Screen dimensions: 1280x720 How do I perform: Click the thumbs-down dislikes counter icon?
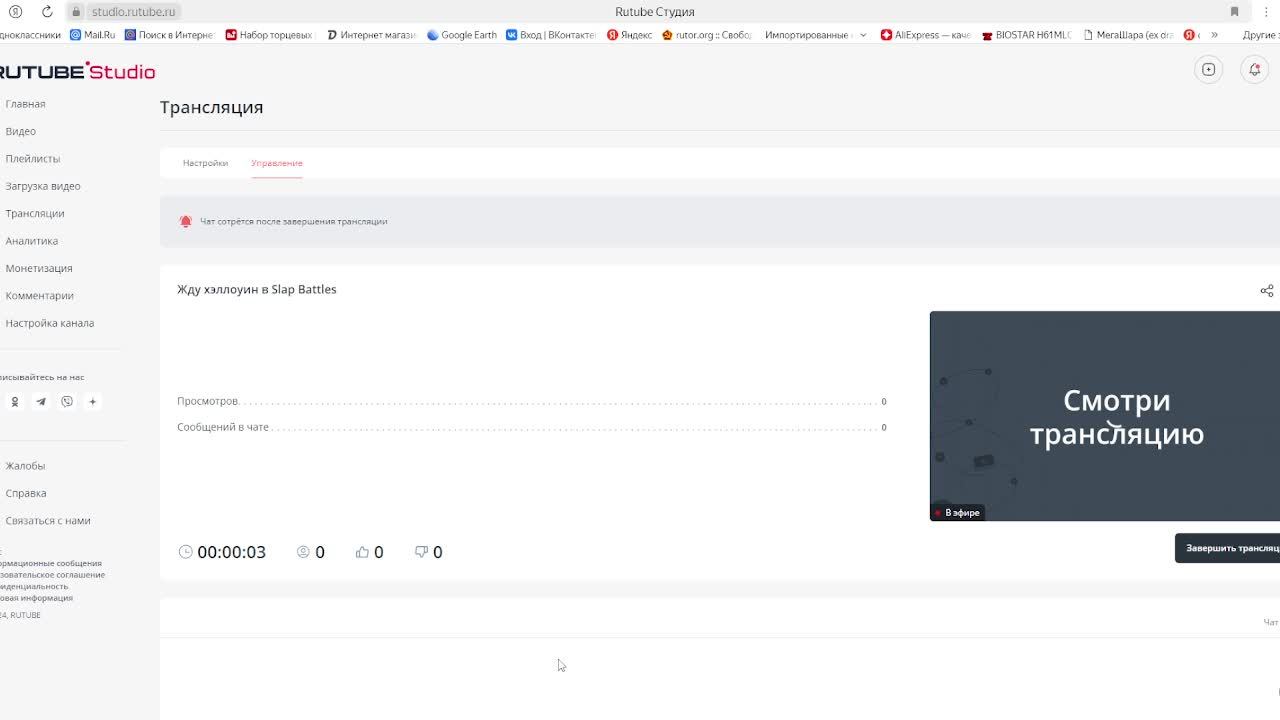(421, 552)
